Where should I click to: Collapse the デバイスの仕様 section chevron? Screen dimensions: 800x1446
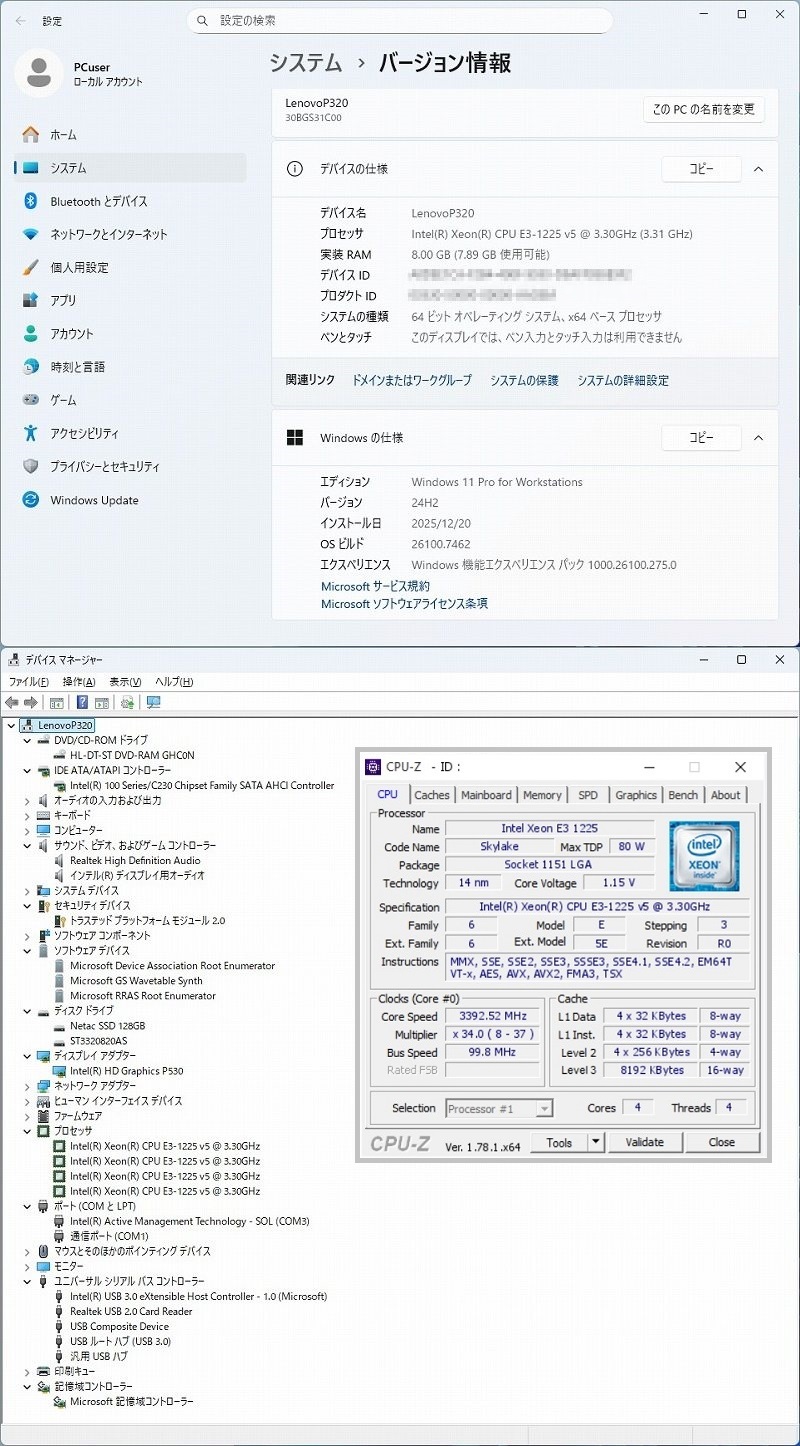[x=757, y=169]
